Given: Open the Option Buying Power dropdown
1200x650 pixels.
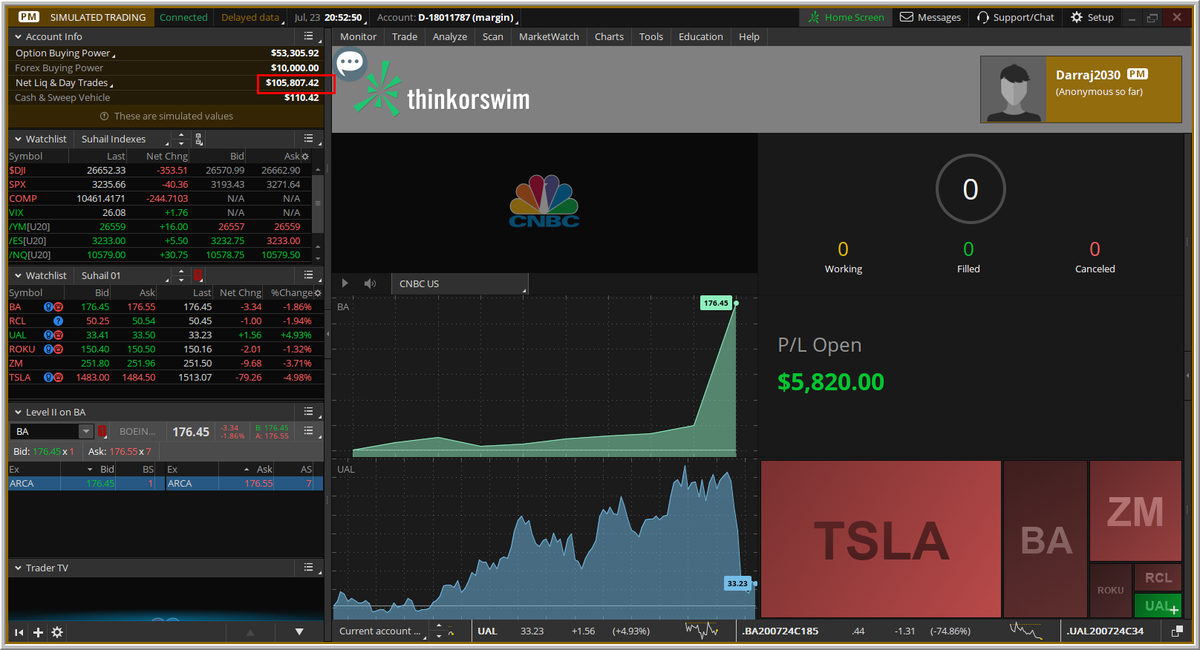Looking at the screenshot, I should click(x=65, y=53).
